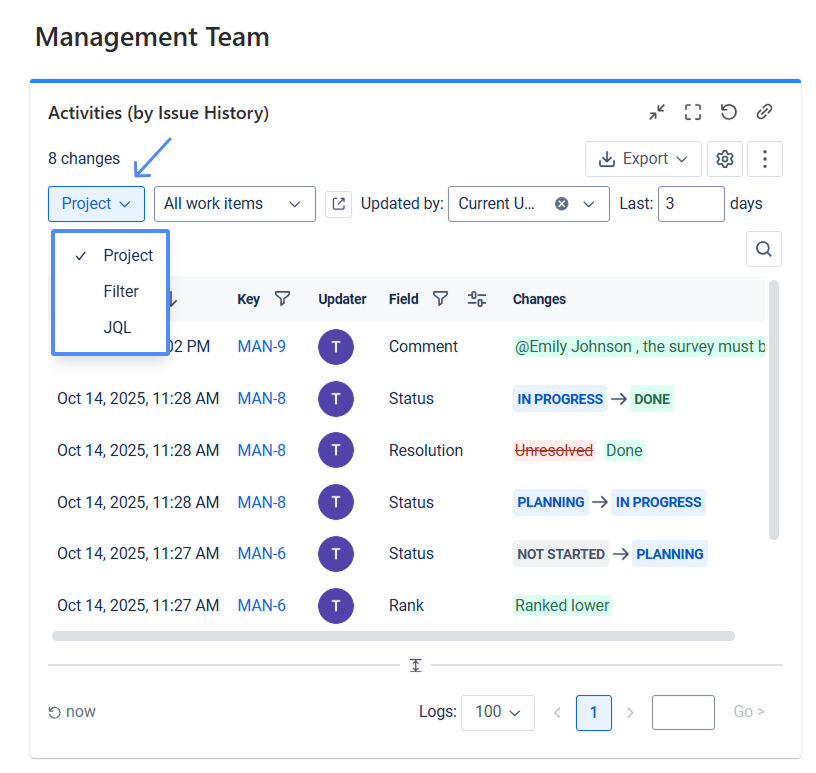Expand the Export dropdown button
Viewport: 816px width, 773px height.
pos(643,159)
